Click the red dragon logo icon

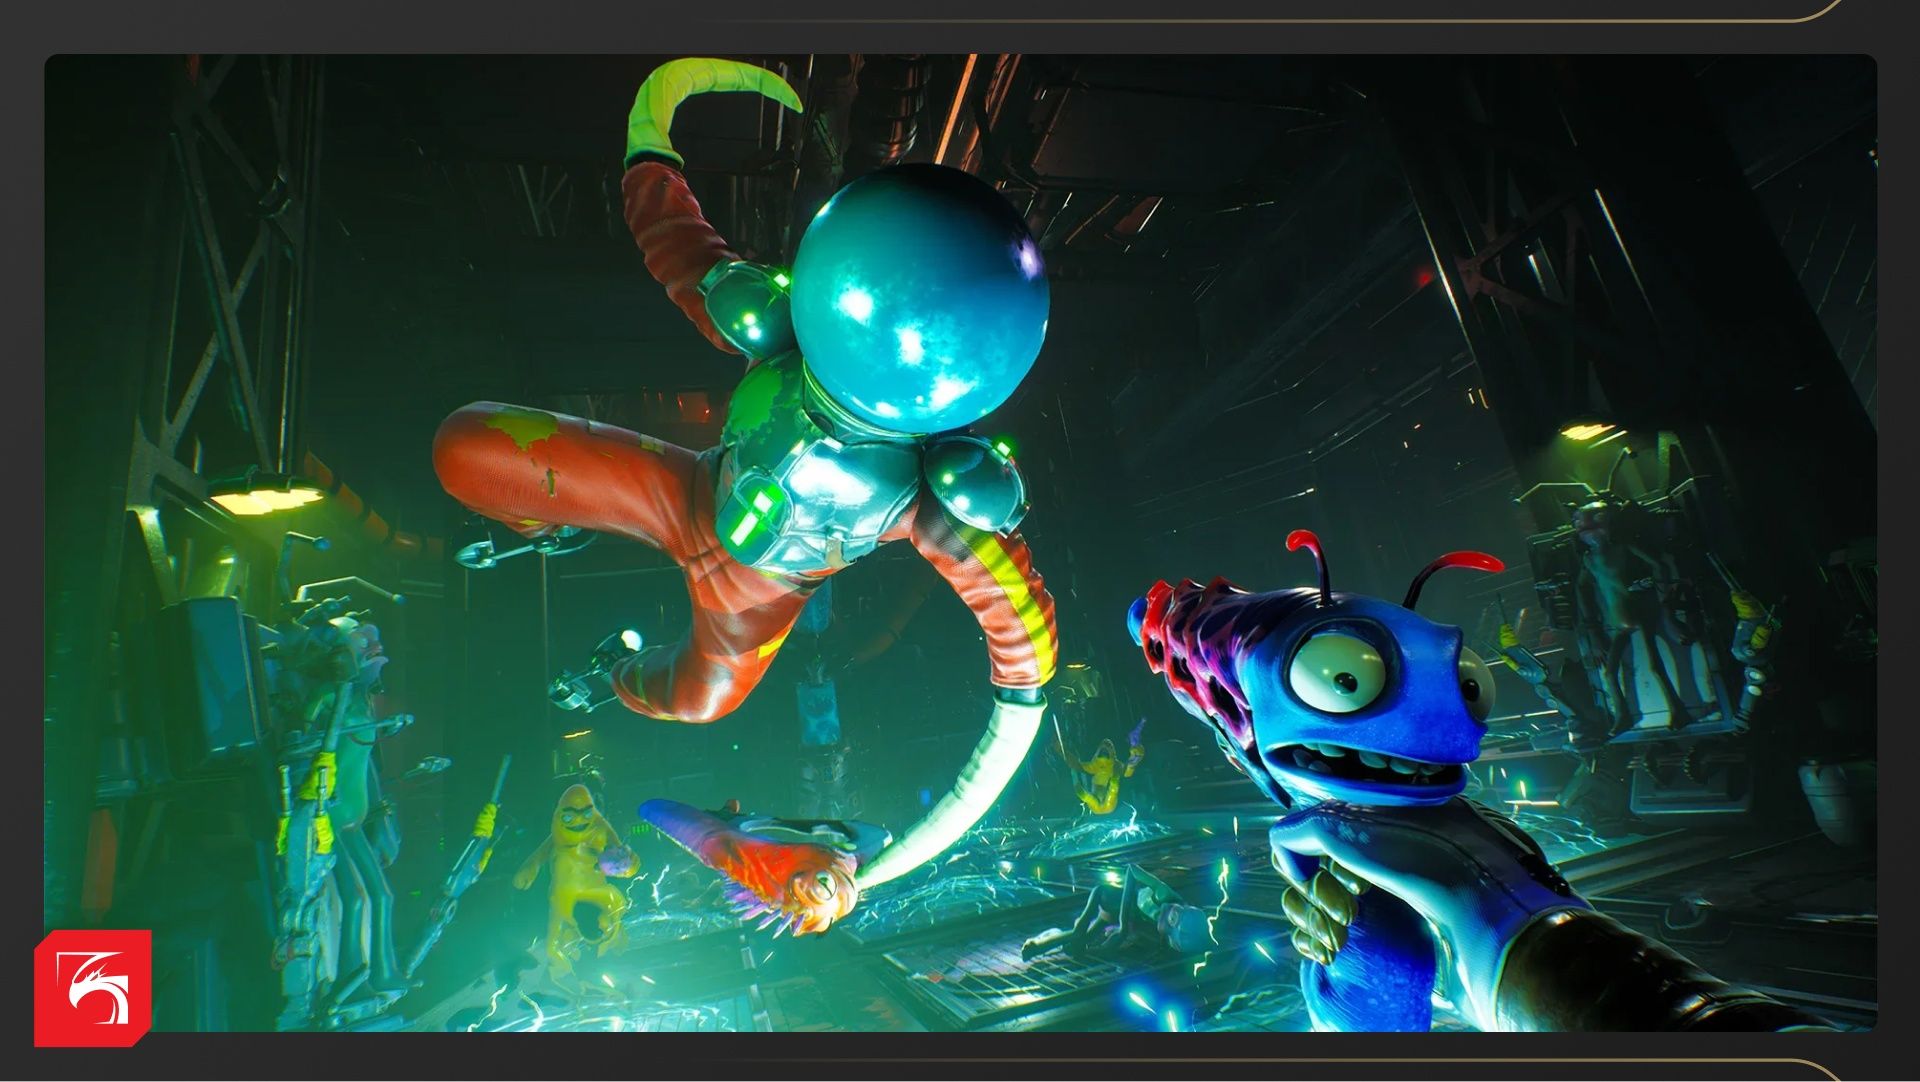pyautogui.click(x=93, y=988)
